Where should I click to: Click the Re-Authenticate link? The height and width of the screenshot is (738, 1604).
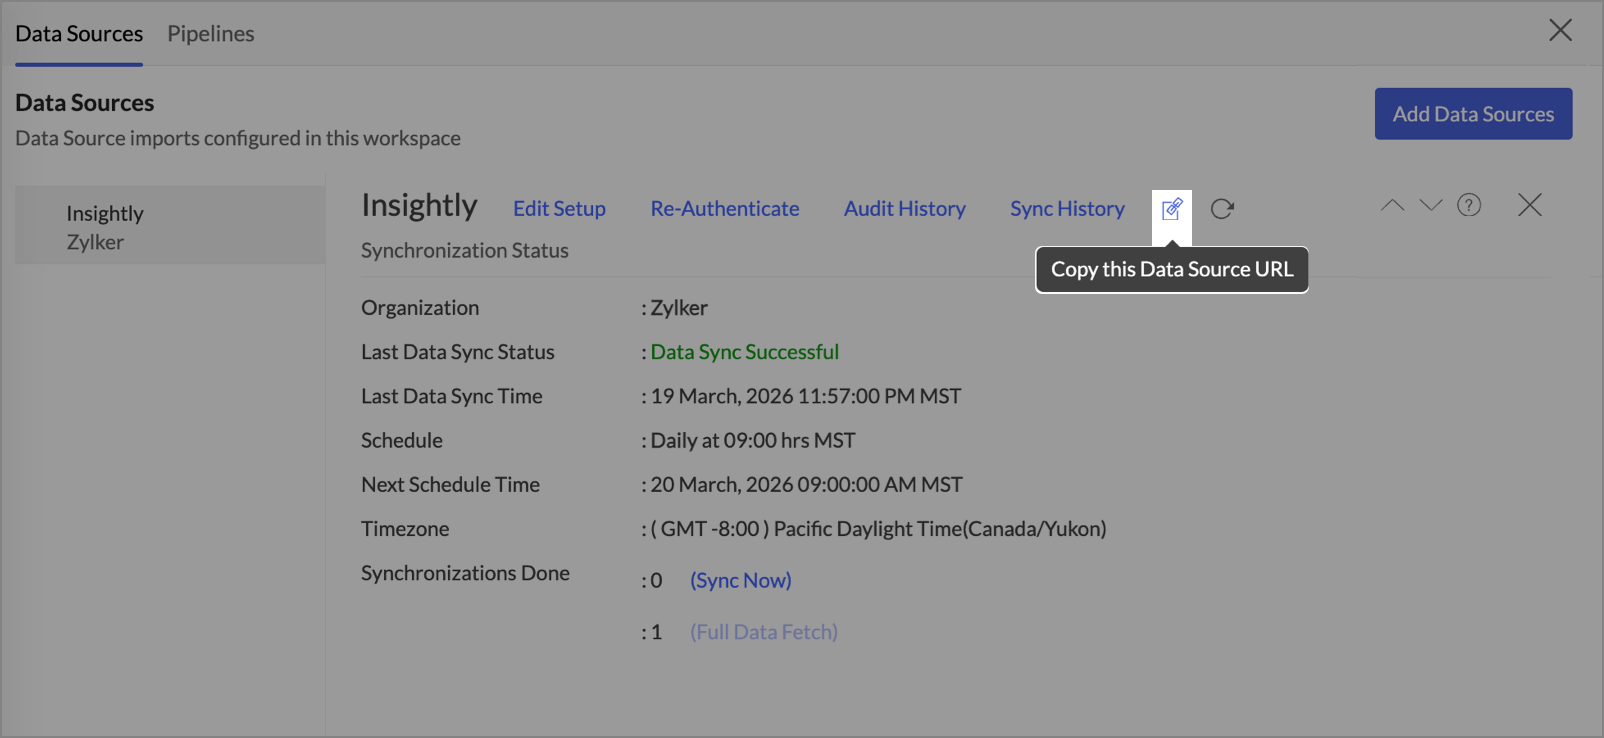tap(725, 209)
